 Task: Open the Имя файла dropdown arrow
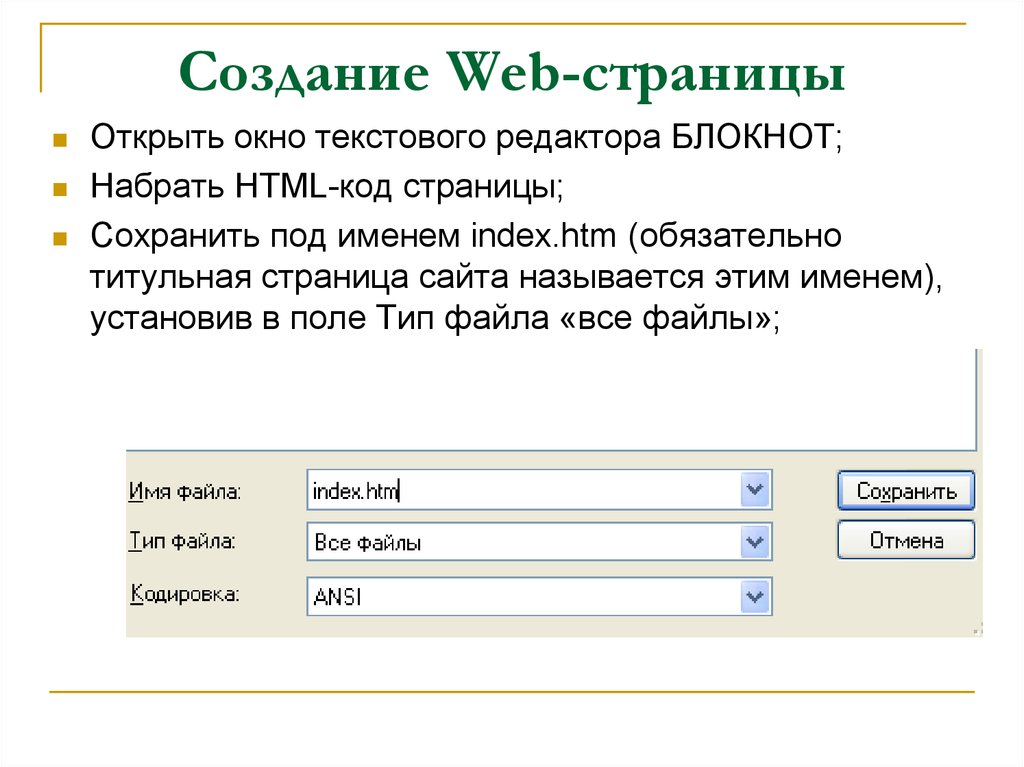[755, 489]
